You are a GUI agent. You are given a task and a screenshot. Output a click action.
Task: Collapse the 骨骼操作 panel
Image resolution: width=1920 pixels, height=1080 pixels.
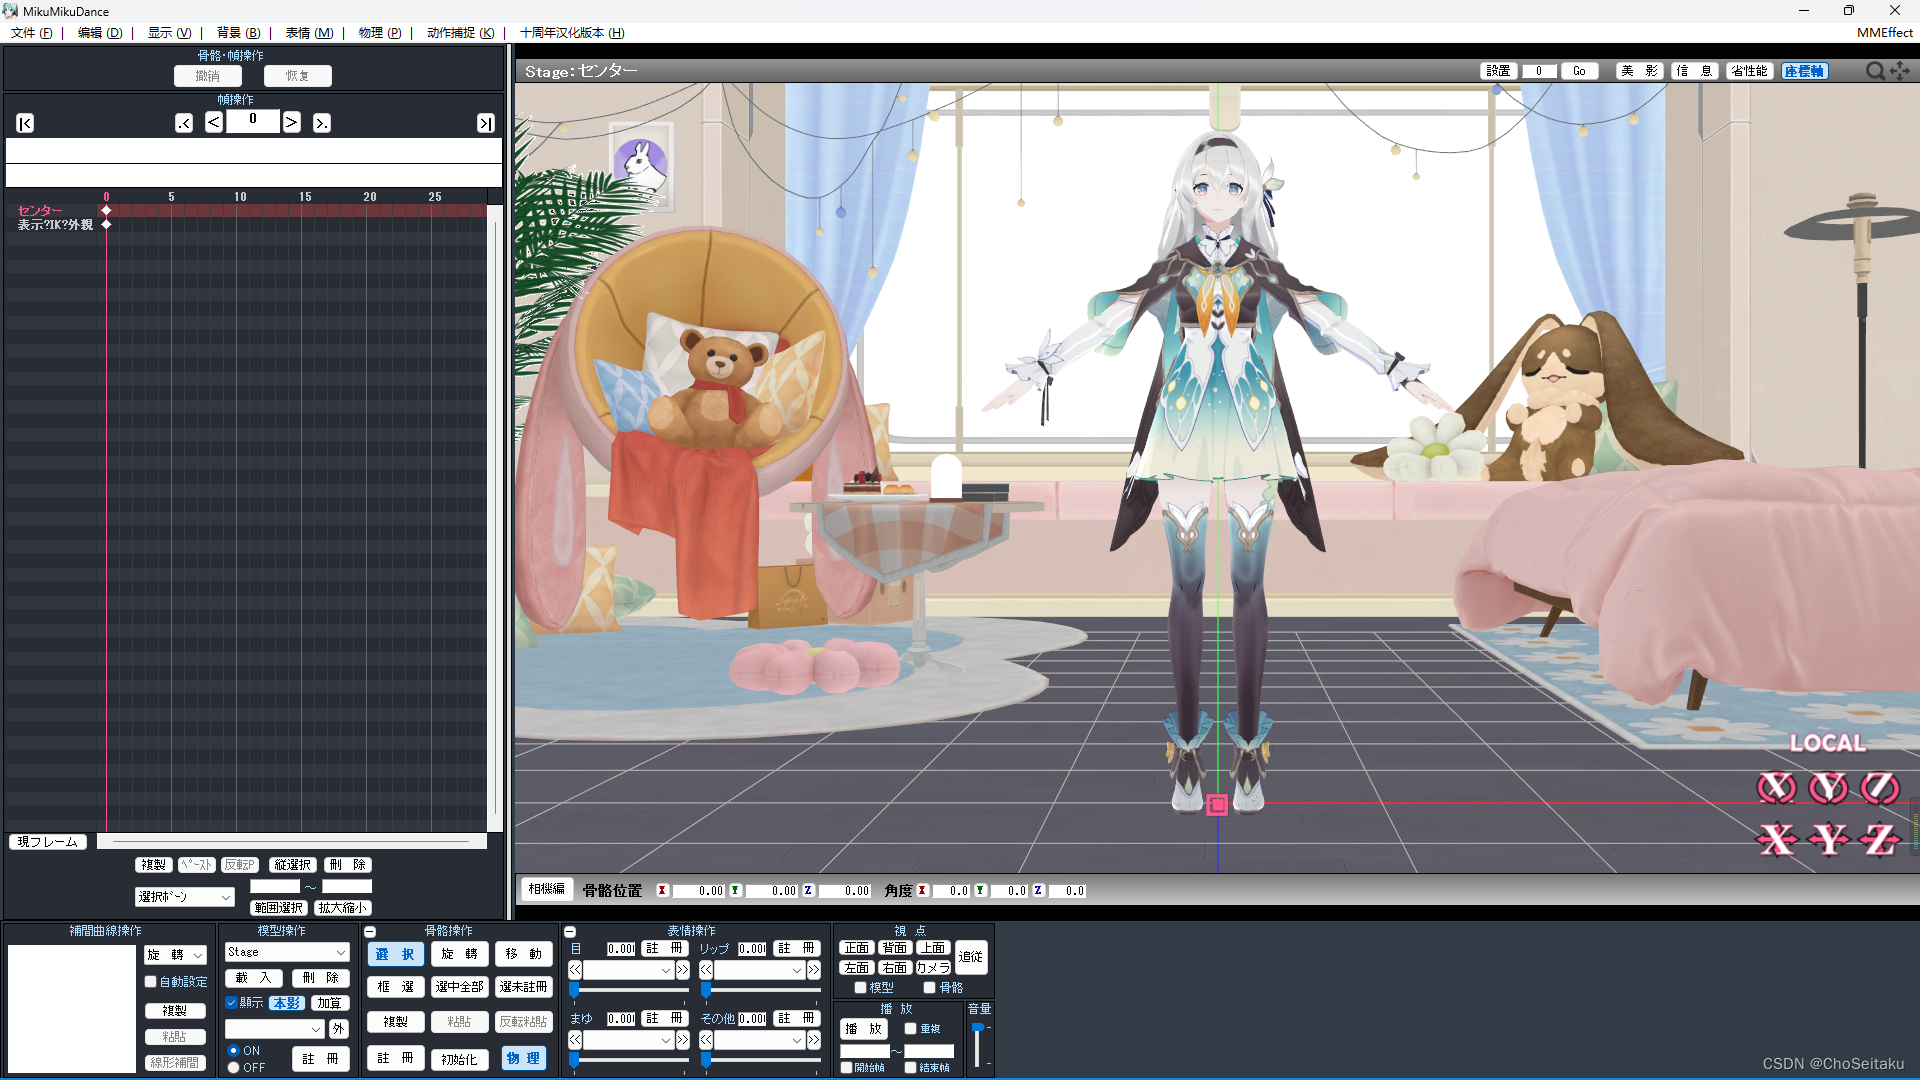tap(370, 931)
